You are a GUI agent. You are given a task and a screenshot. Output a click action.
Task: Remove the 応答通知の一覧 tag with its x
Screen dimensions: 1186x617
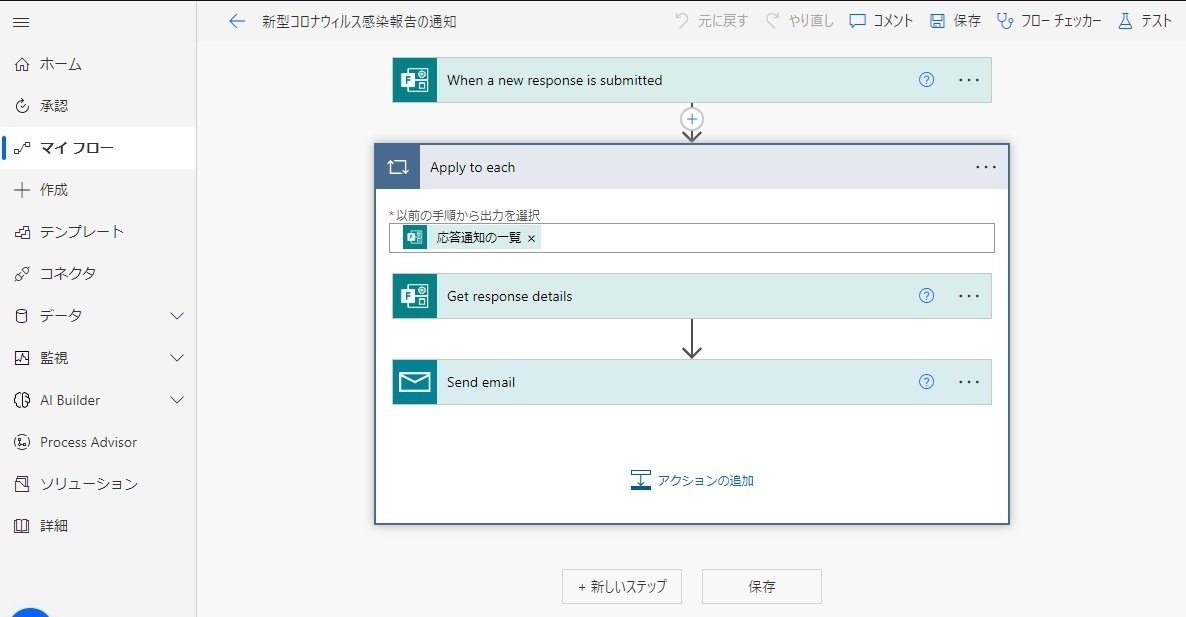click(x=531, y=238)
